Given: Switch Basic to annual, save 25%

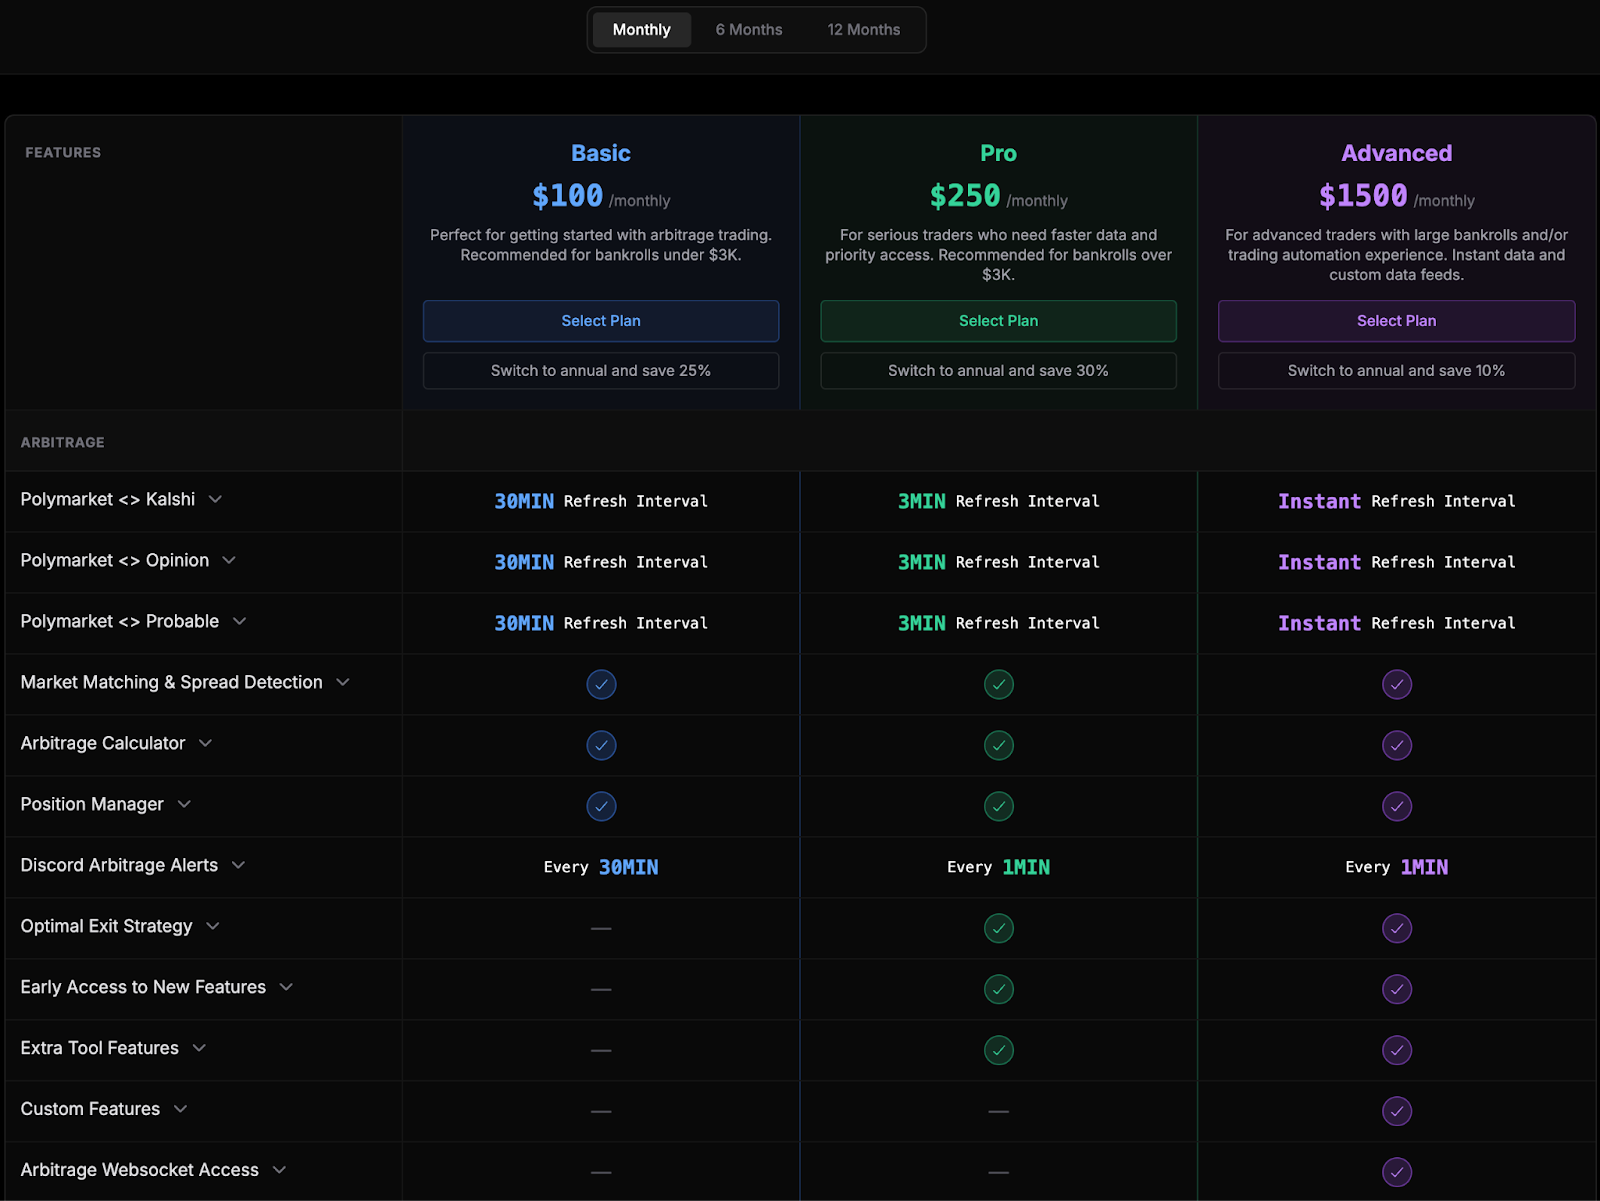Looking at the screenshot, I should (x=601, y=371).
